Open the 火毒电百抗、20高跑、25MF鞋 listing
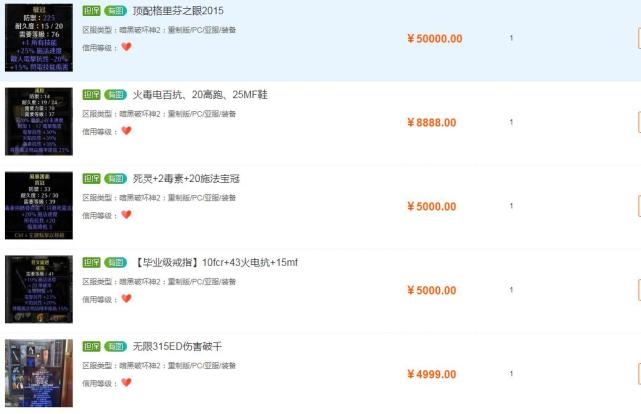Viewport: 641px width, 414px height. [200, 95]
